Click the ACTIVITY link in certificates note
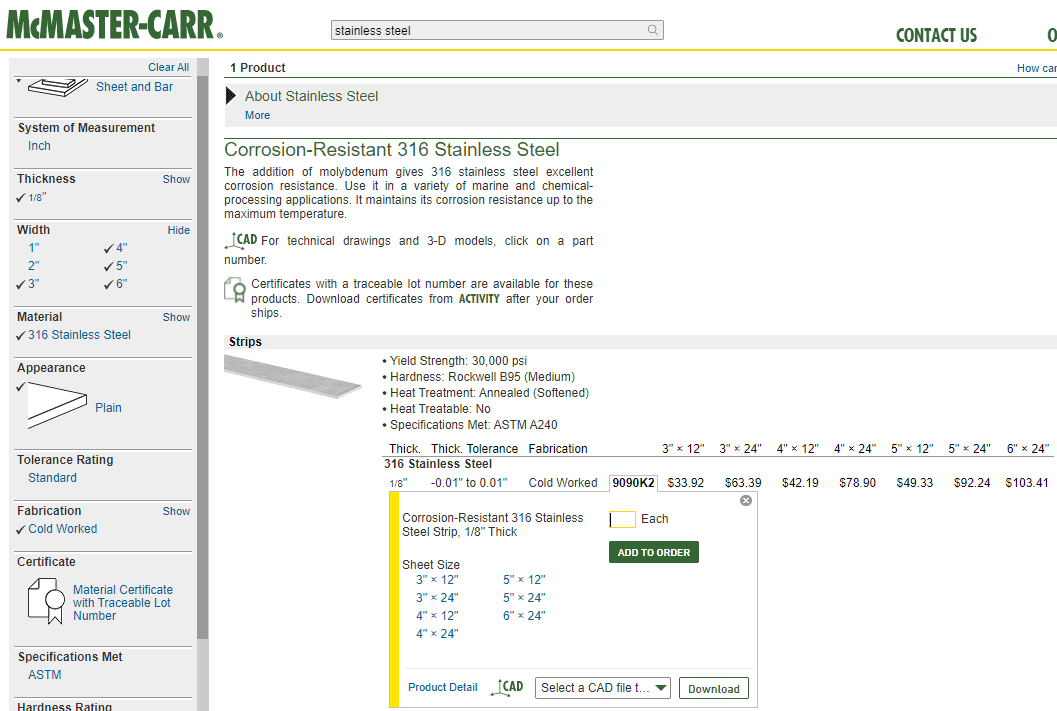 pos(479,299)
